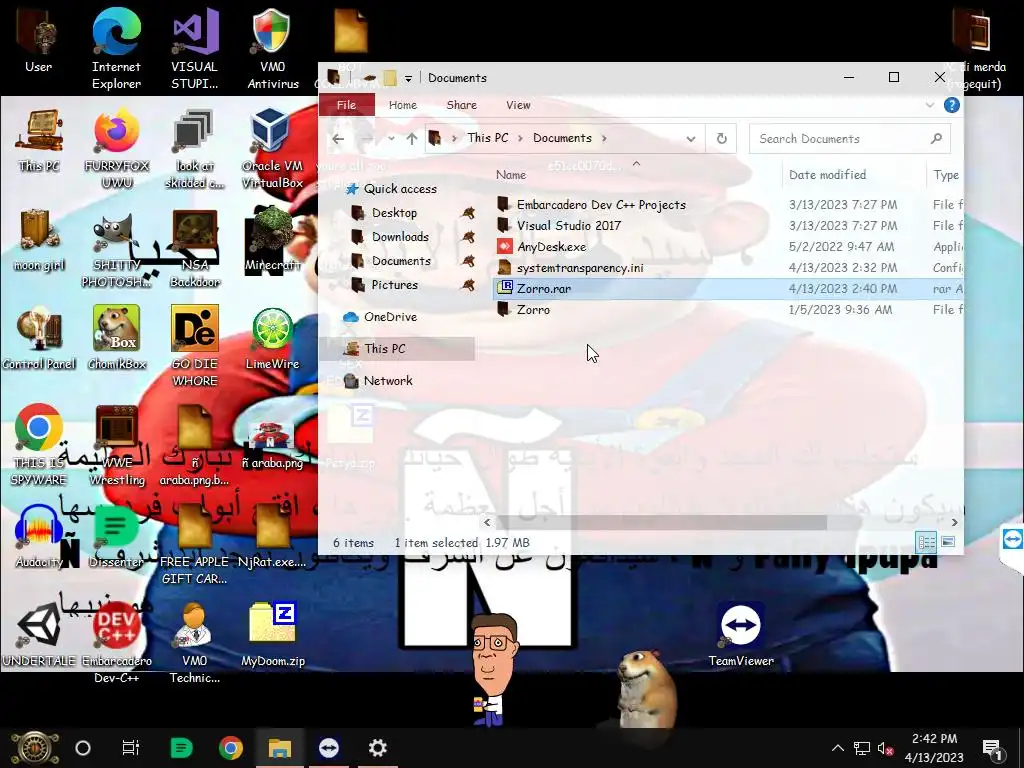Click This PC in address breadcrumb

tap(488, 138)
